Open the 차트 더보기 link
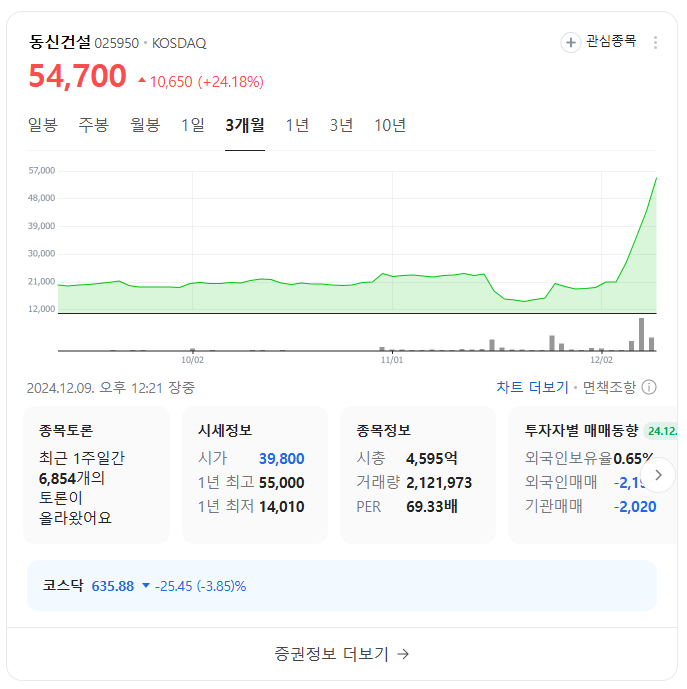Image resolution: width=687 pixels, height=689 pixels. pyautogui.click(x=532, y=387)
